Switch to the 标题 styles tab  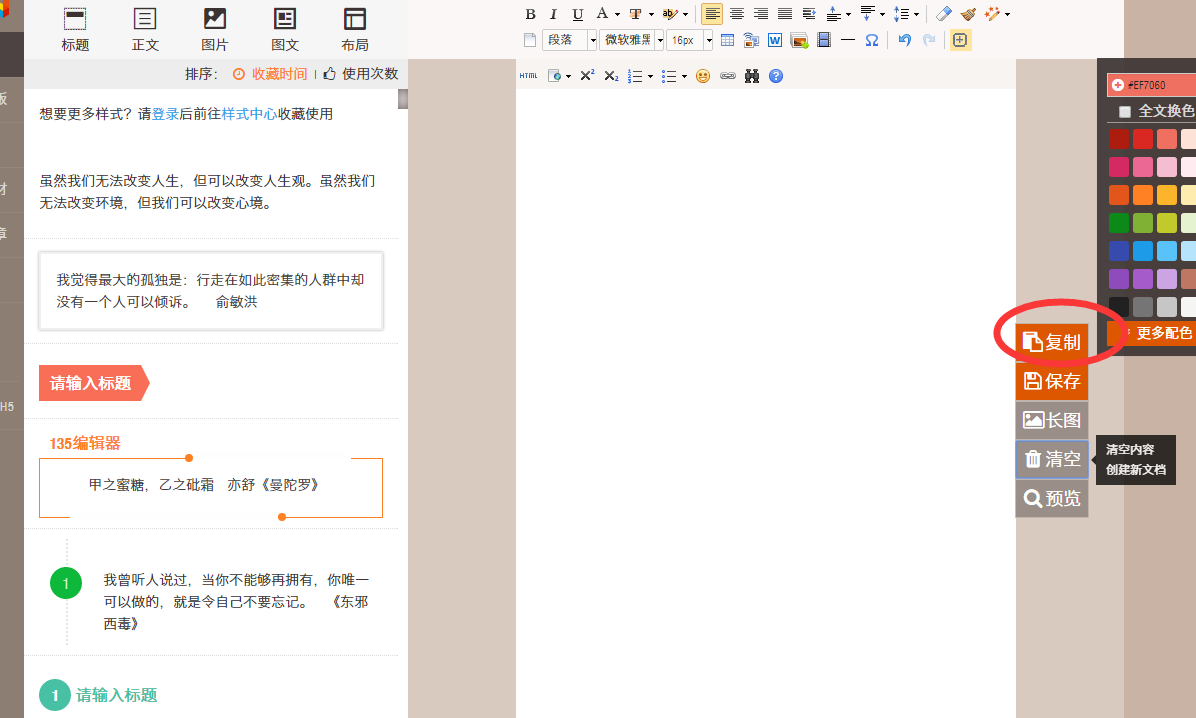pos(75,30)
